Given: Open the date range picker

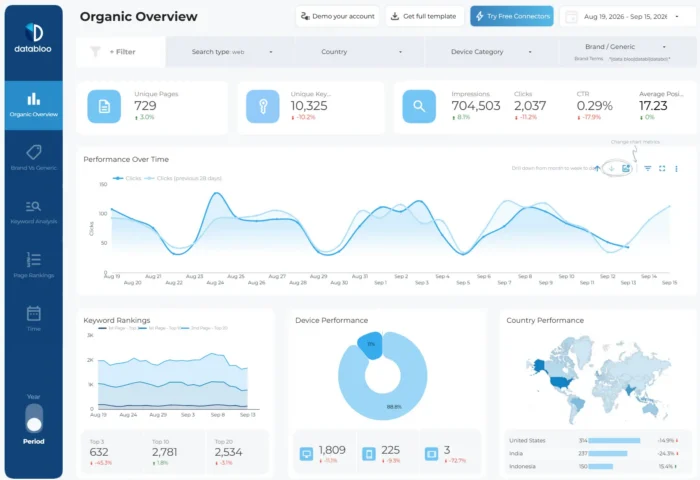Looking at the screenshot, I should pos(627,17).
